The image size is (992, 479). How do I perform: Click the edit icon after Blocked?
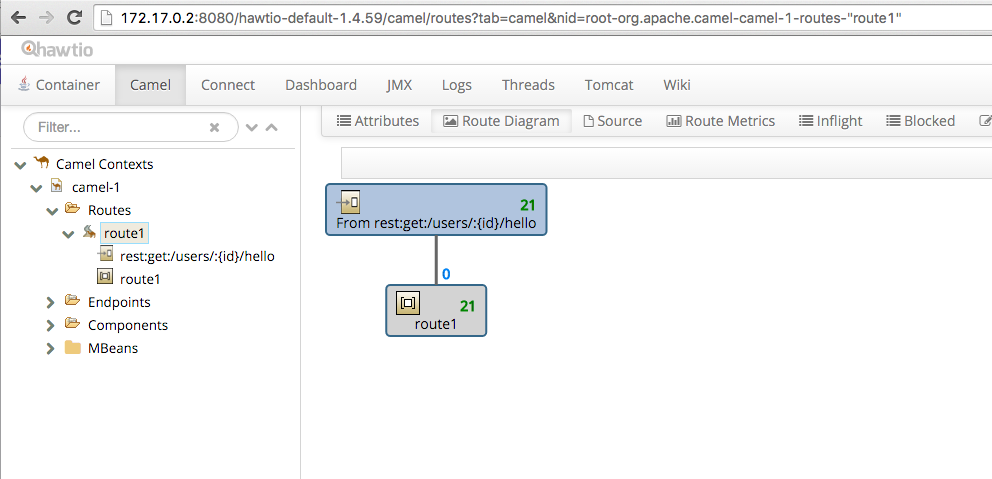(985, 121)
